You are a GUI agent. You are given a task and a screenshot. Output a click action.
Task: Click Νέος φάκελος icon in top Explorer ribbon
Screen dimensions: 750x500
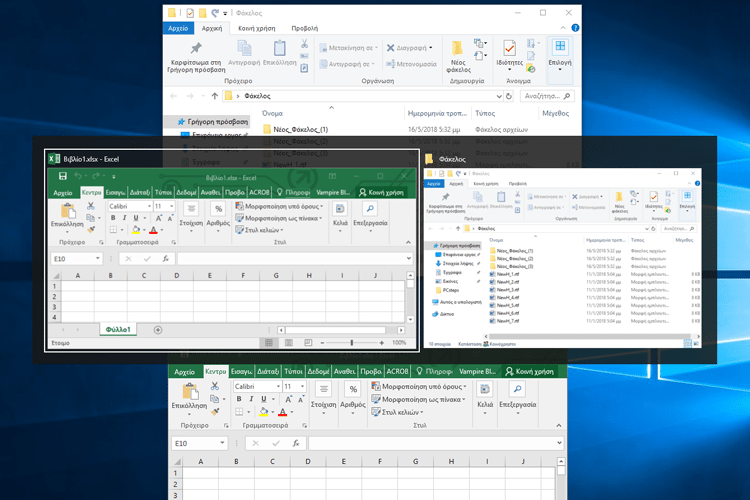pos(459,50)
